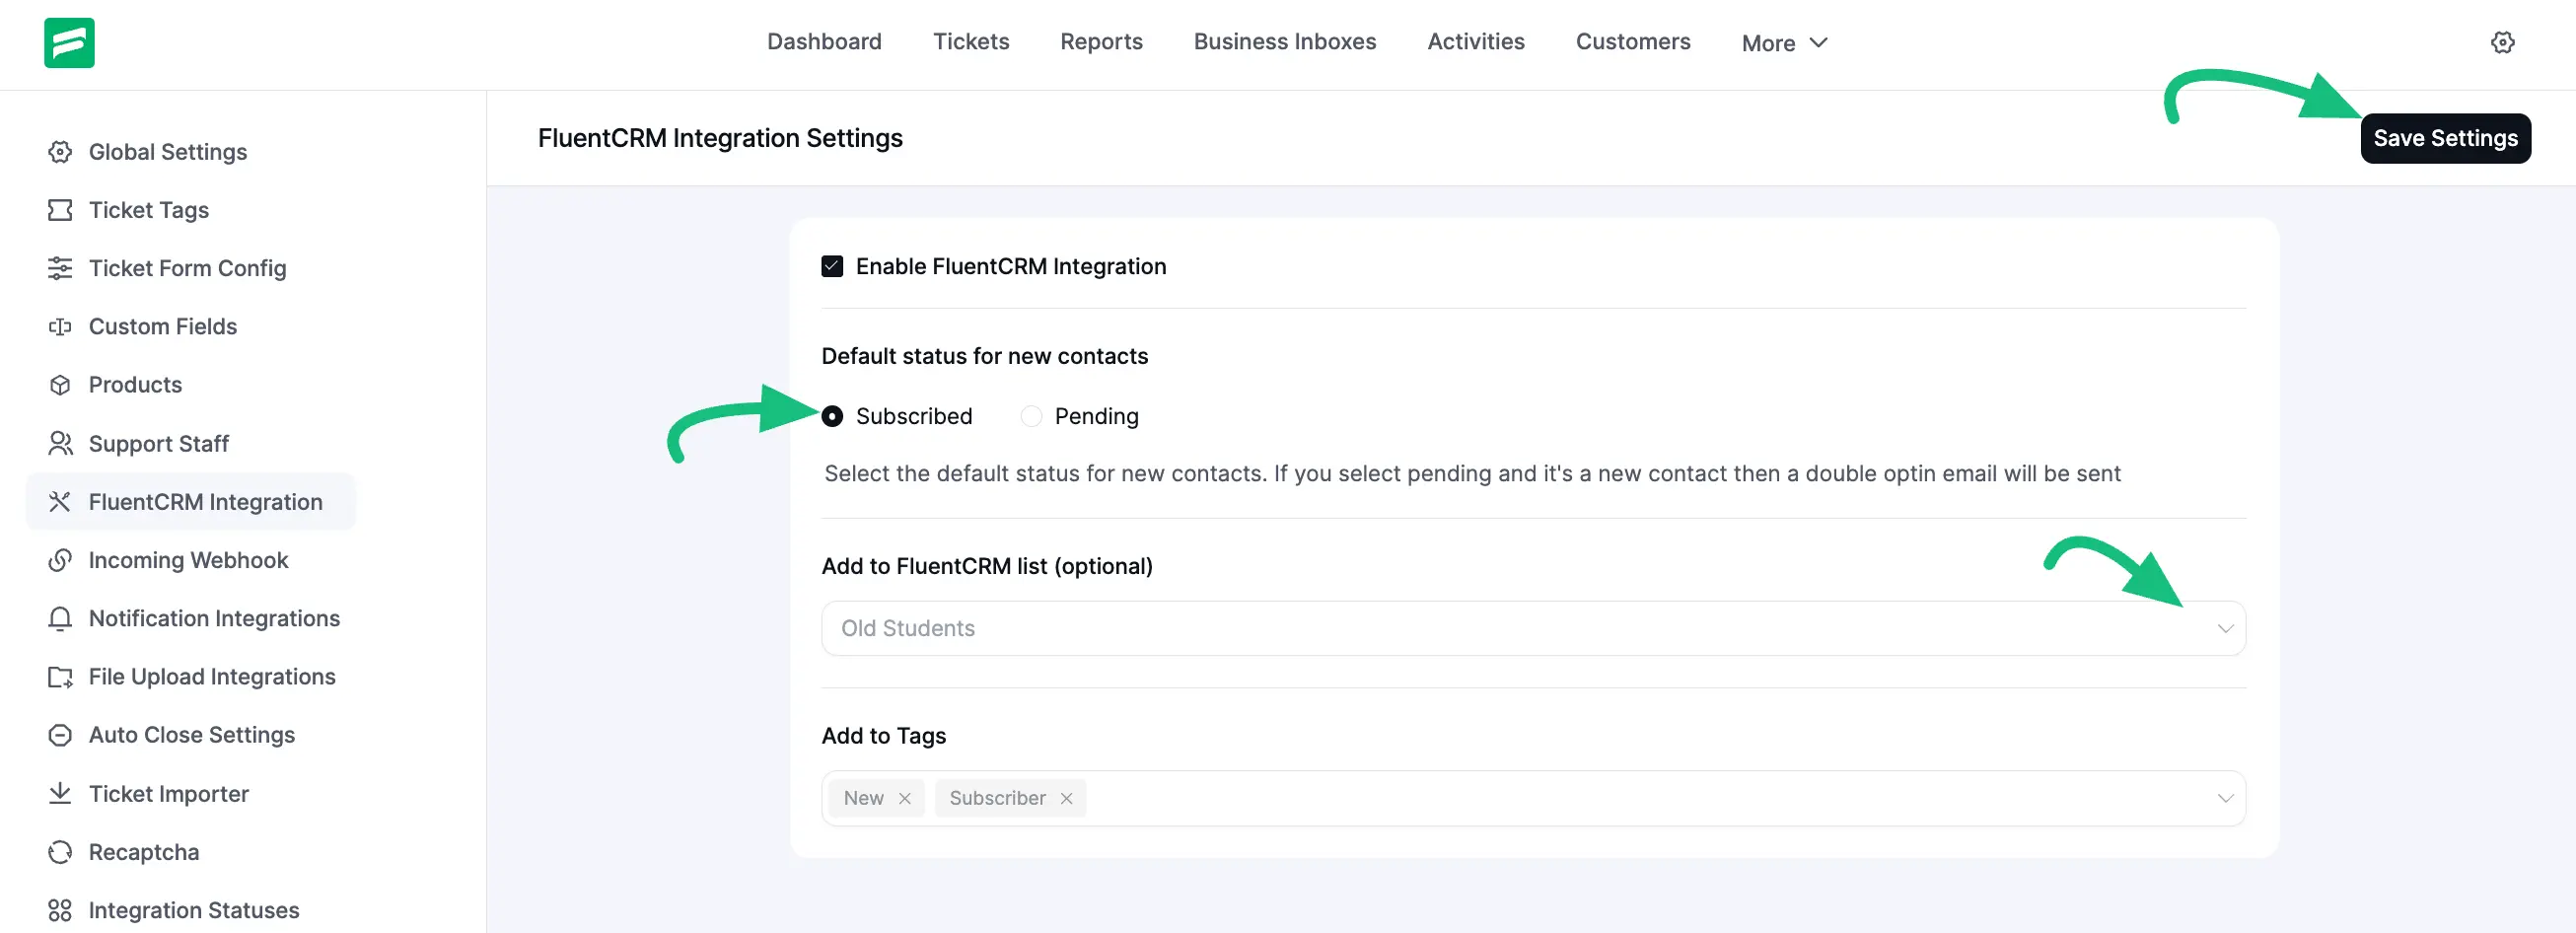Open Ticket Form Config via its sidebar icon
The width and height of the screenshot is (2576, 933).
tap(60, 268)
